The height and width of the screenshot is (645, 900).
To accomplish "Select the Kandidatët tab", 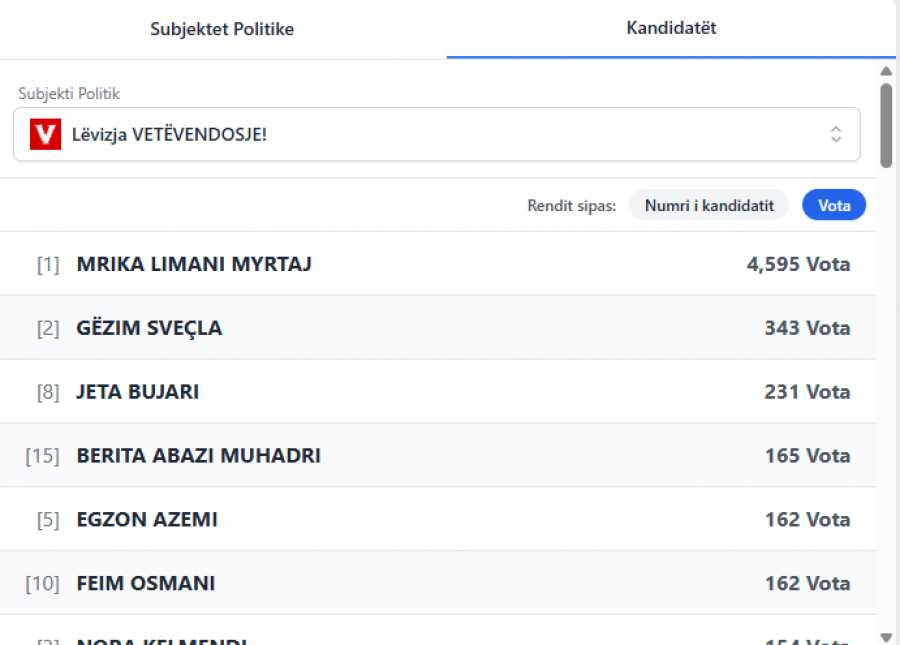I will coord(671,28).
